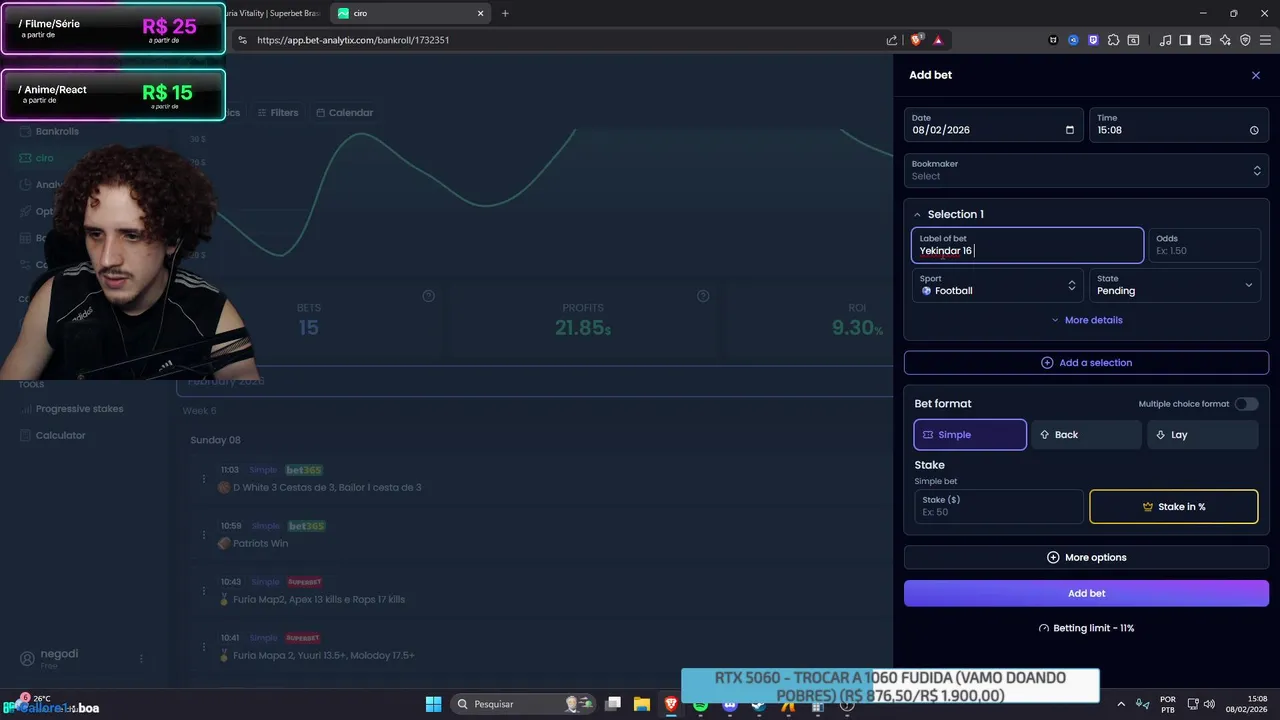Open the music note media control icon
Screen dimensions: 1280x720
click(1165, 40)
